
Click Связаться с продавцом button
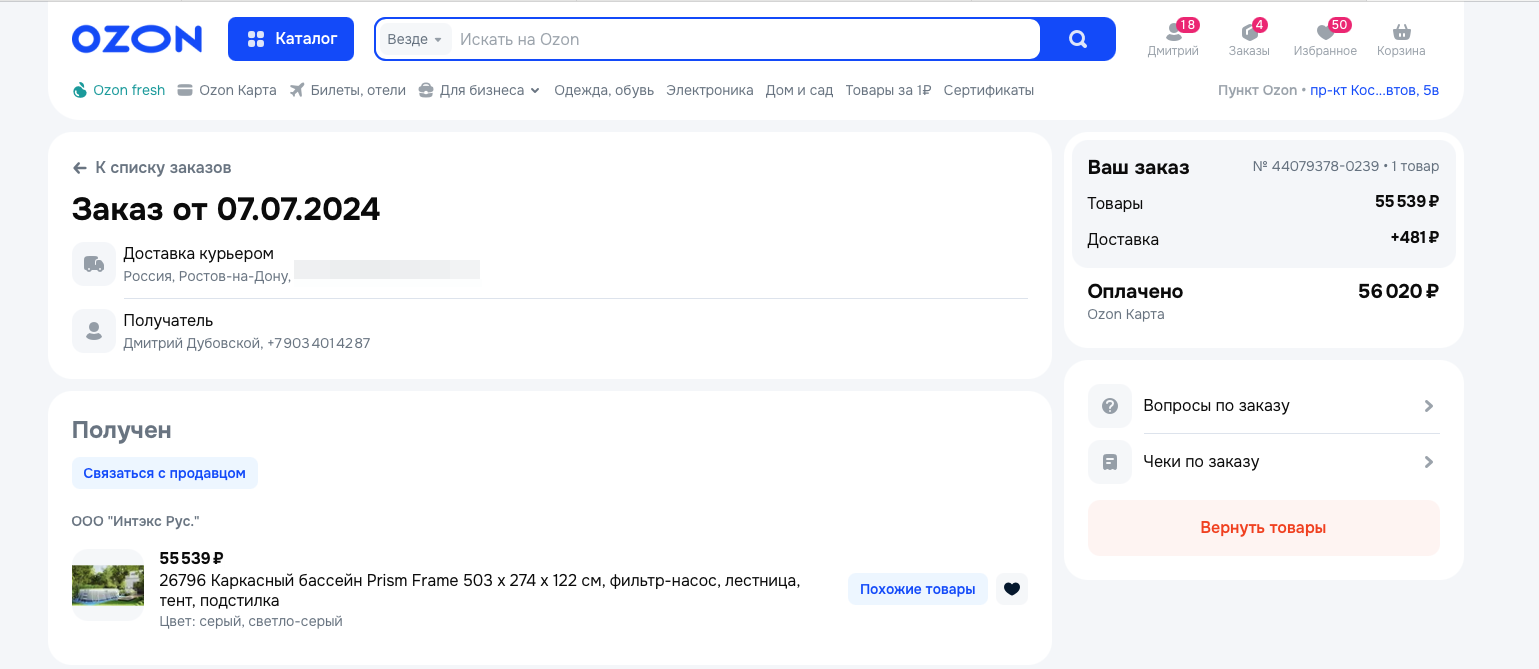click(165, 473)
